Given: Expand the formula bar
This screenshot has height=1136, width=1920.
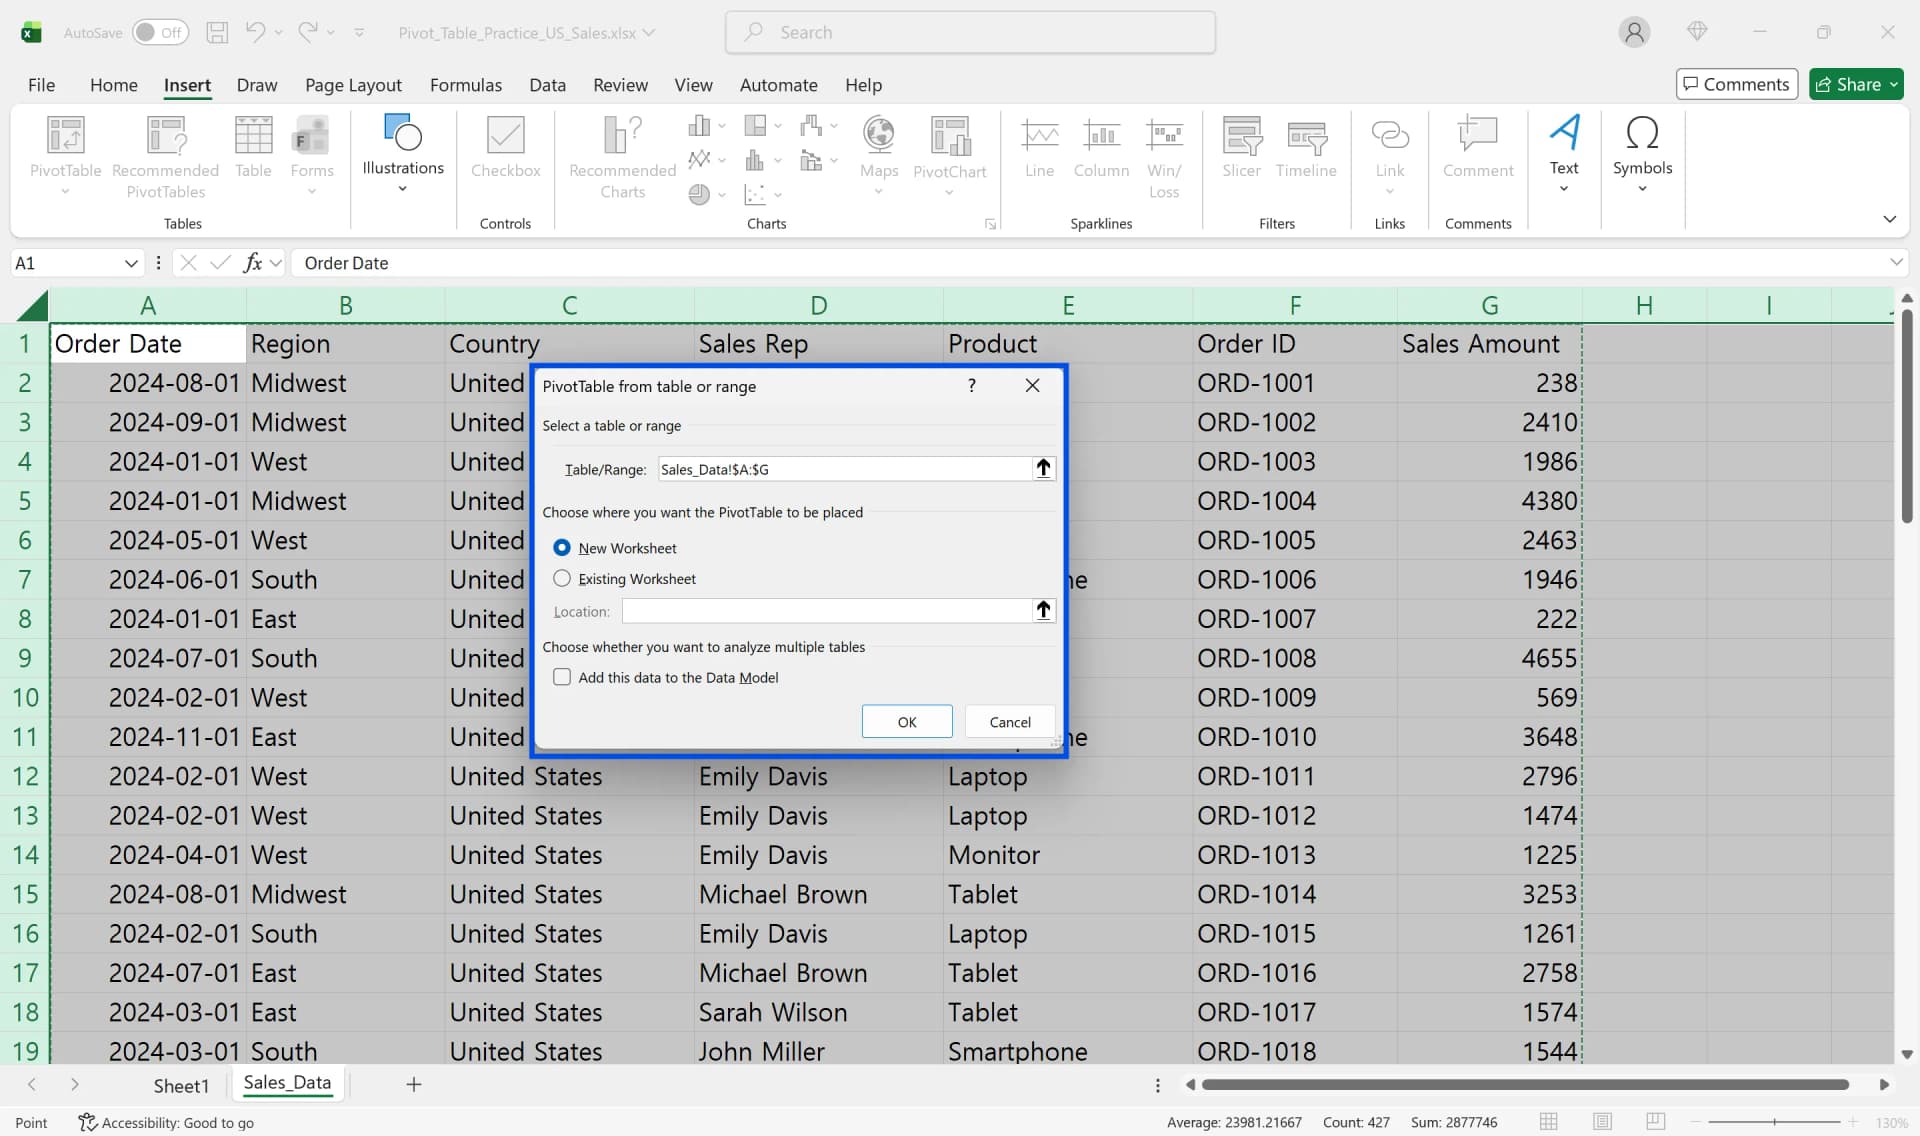Looking at the screenshot, I should point(1896,262).
